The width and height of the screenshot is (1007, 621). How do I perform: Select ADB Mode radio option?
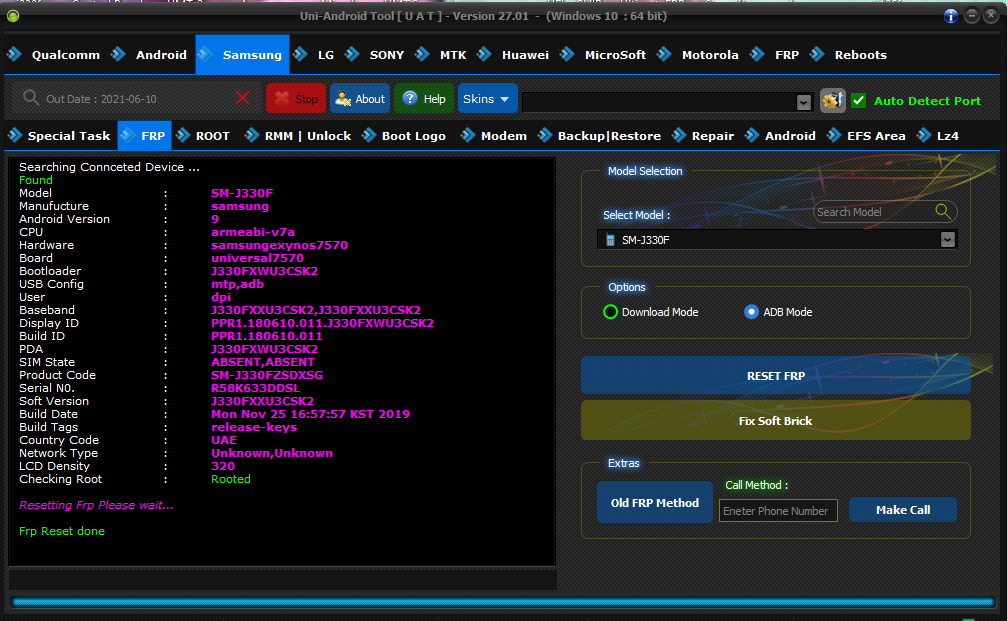pyautogui.click(x=752, y=312)
